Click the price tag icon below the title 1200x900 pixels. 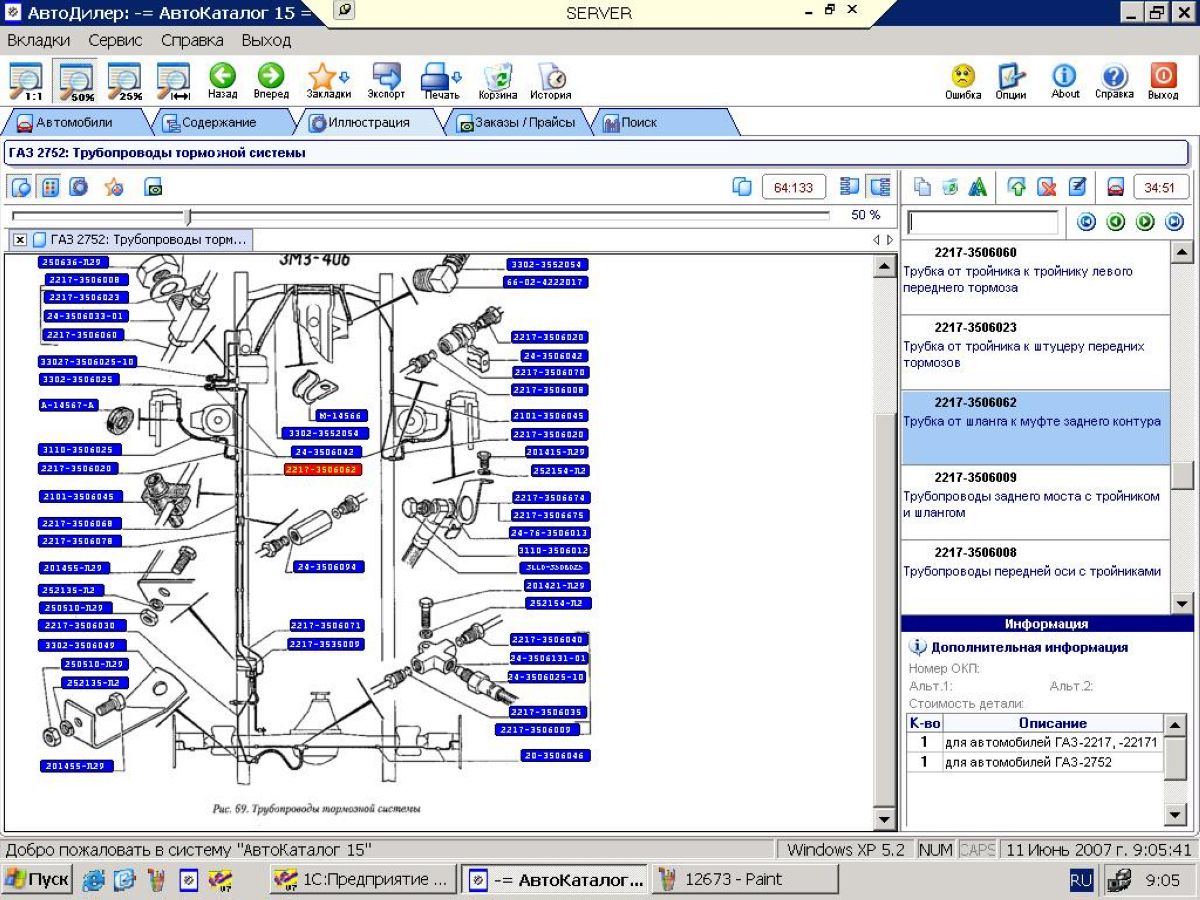click(x=153, y=187)
